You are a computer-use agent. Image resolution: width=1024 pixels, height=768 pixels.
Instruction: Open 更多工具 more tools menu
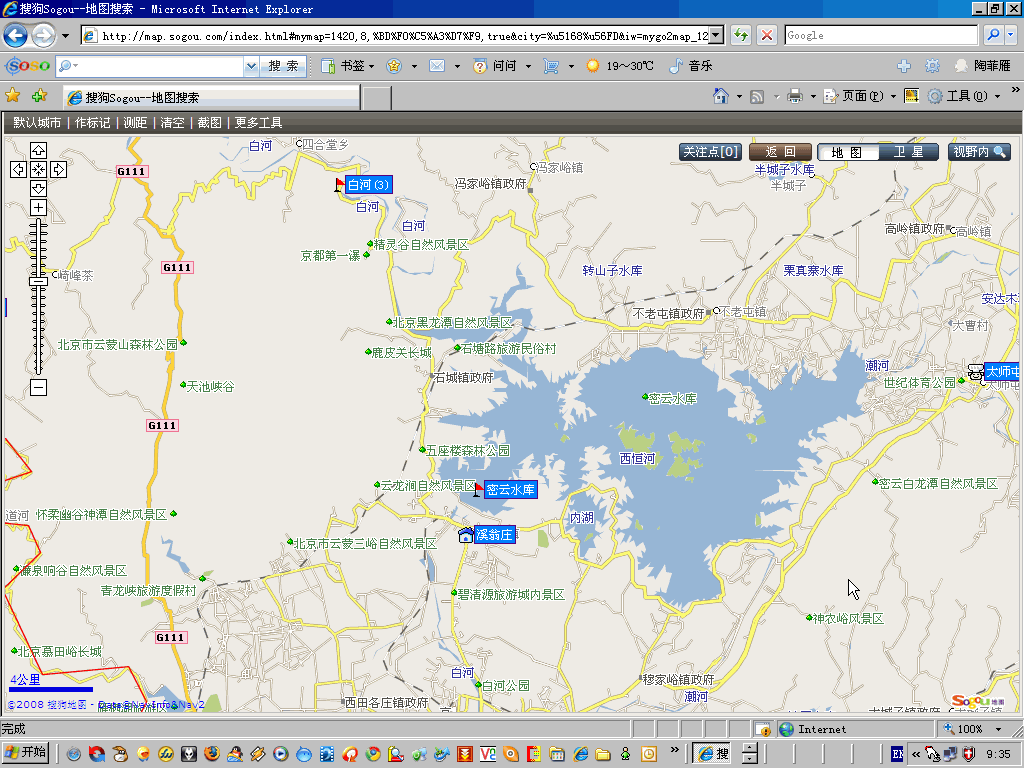(258, 123)
